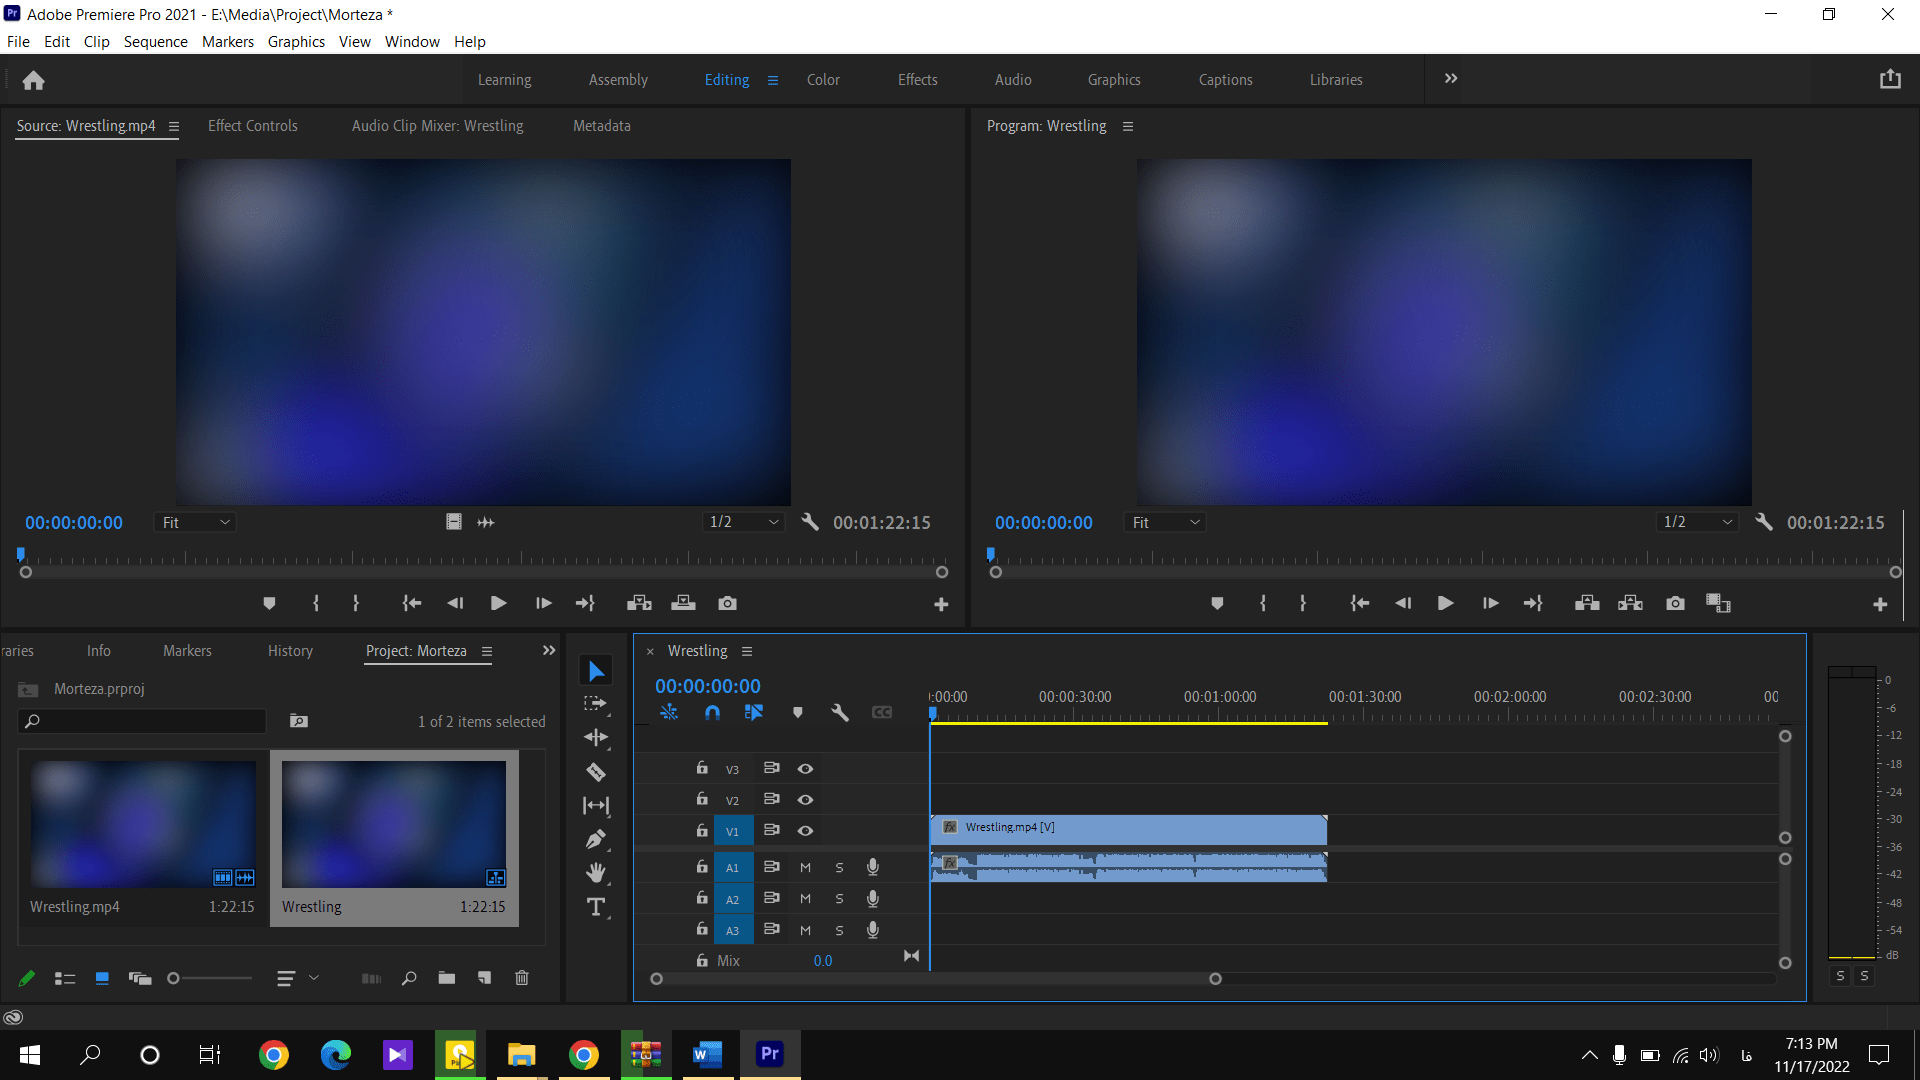Click the Editing workspace tab
The height and width of the screenshot is (1080, 1920).
pos(725,79)
